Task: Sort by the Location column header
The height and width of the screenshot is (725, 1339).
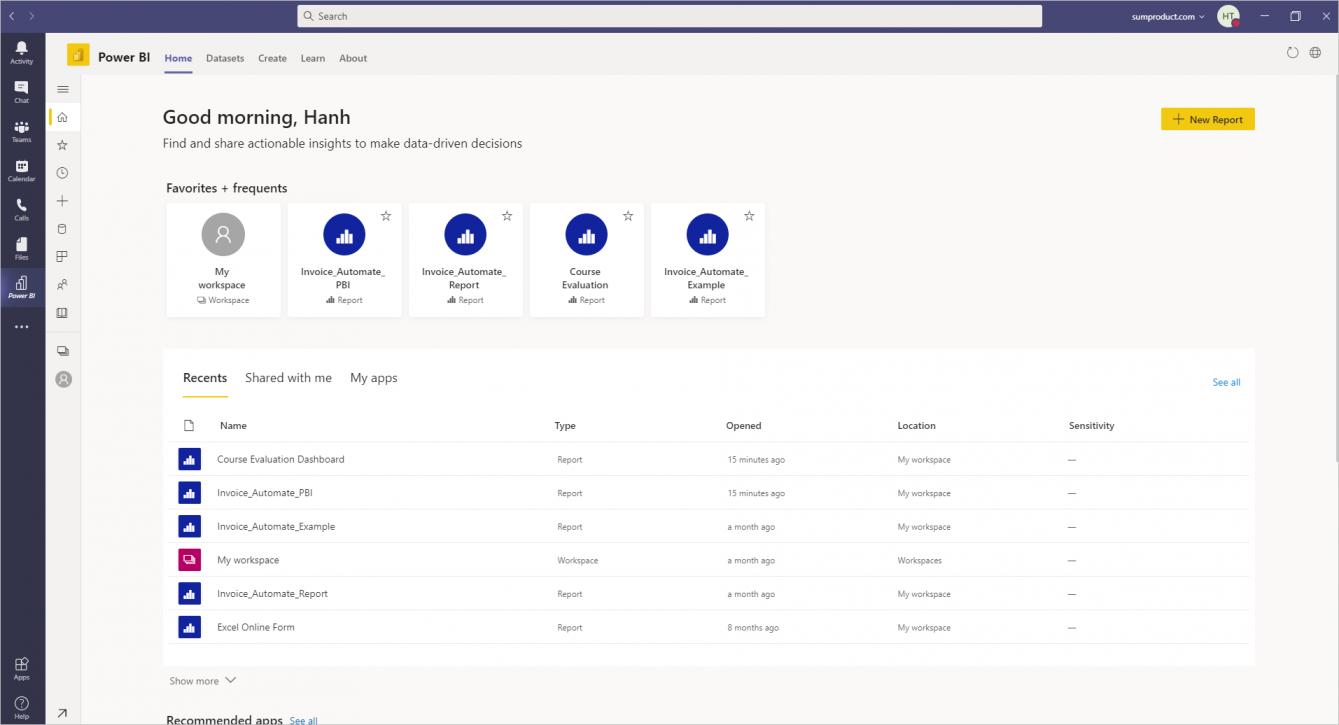Action: 916,426
